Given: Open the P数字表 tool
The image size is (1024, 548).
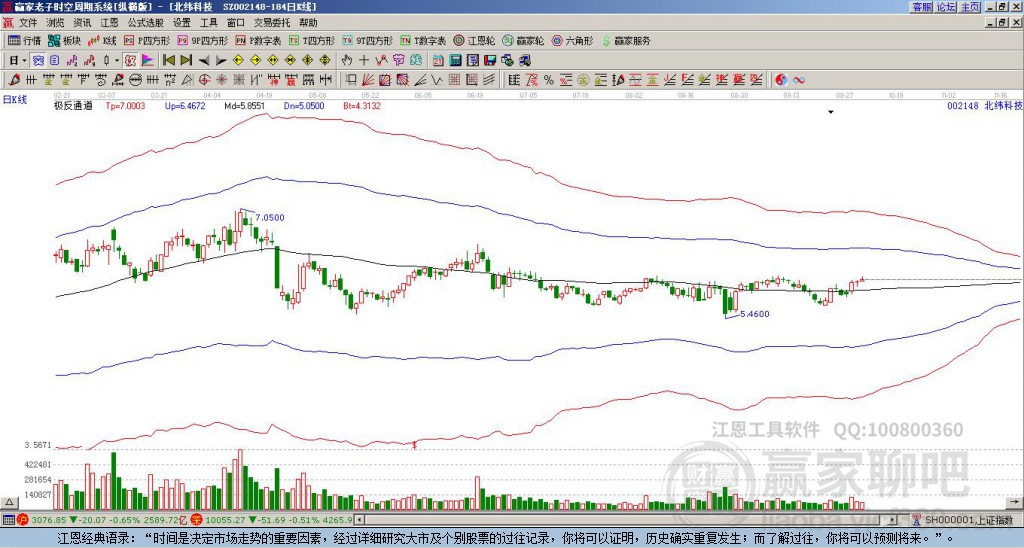Looking at the screenshot, I should pyautogui.click(x=258, y=40).
